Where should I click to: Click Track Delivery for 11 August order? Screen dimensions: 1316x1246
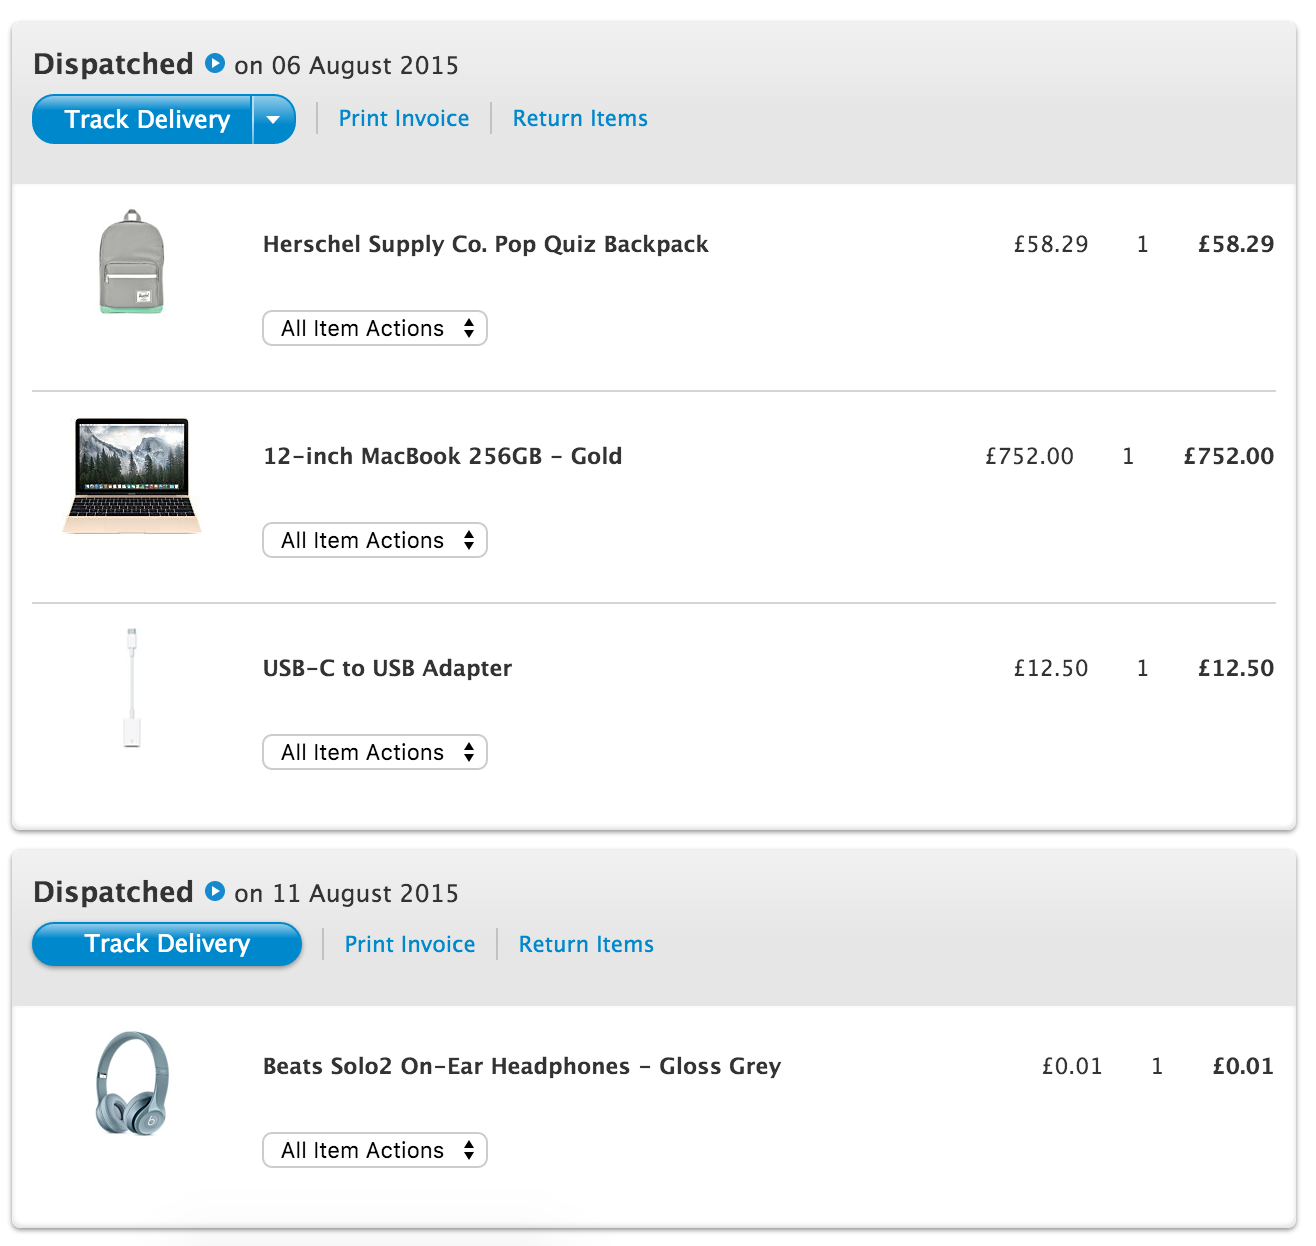[x=167, y=944]
